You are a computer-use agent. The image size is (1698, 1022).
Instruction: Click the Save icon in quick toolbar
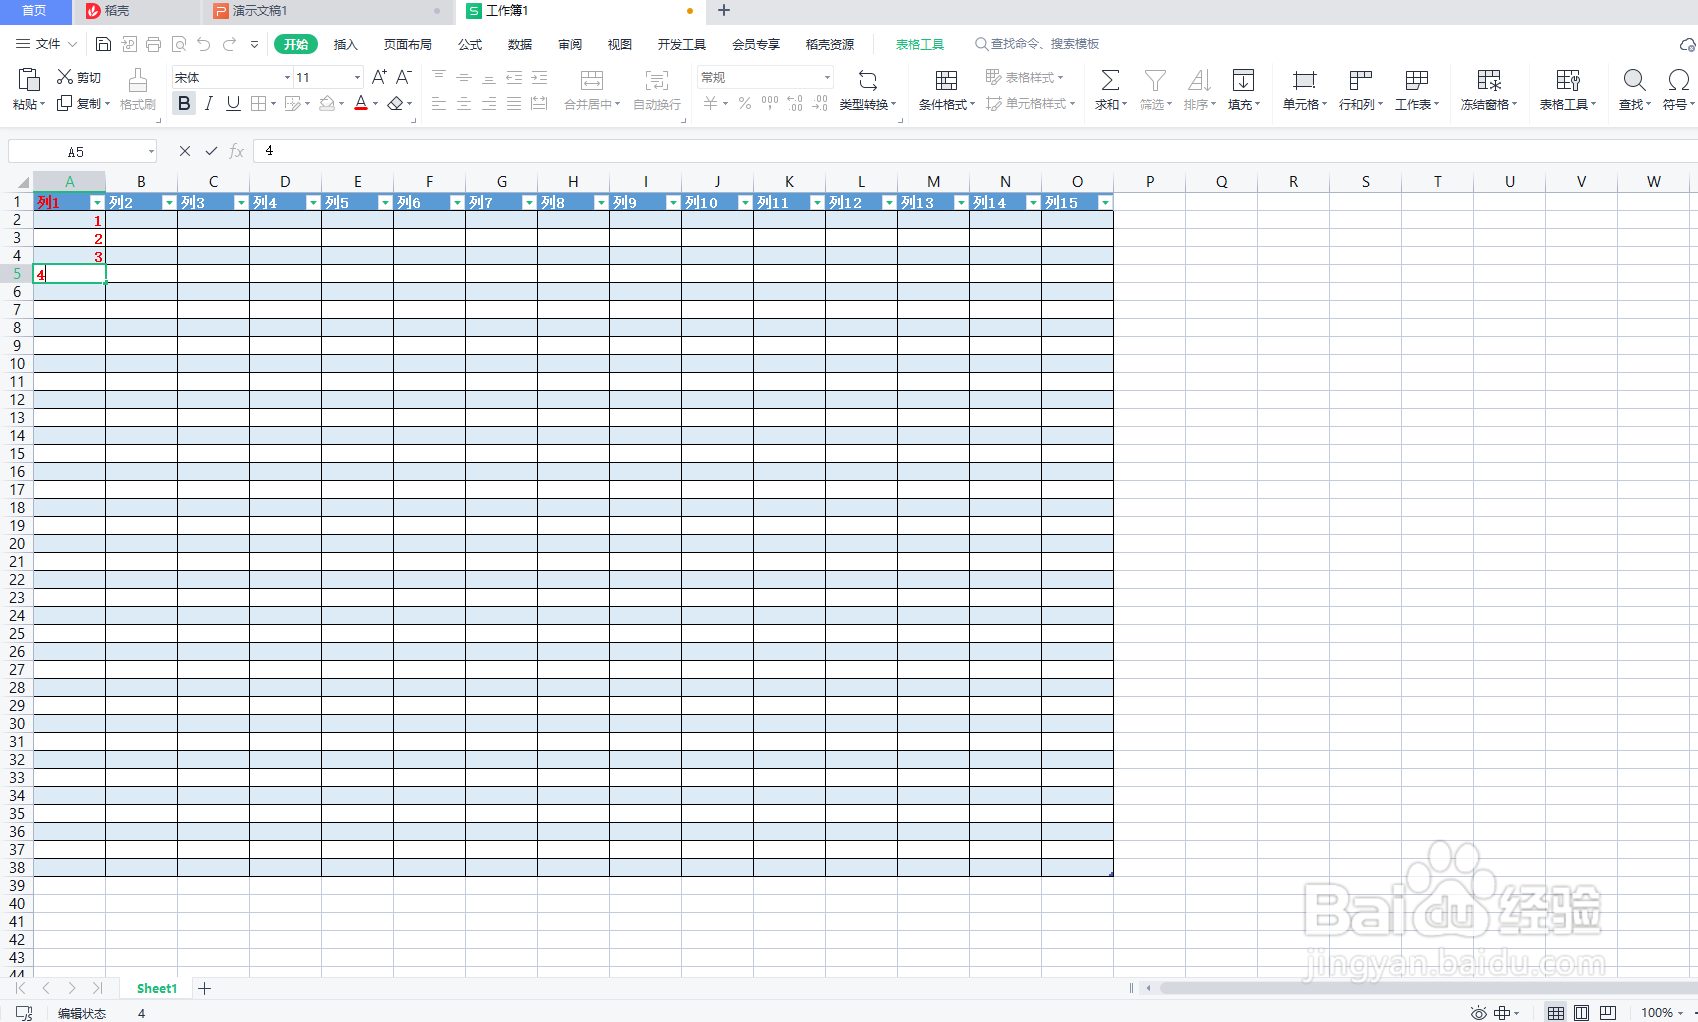[103, 44]
